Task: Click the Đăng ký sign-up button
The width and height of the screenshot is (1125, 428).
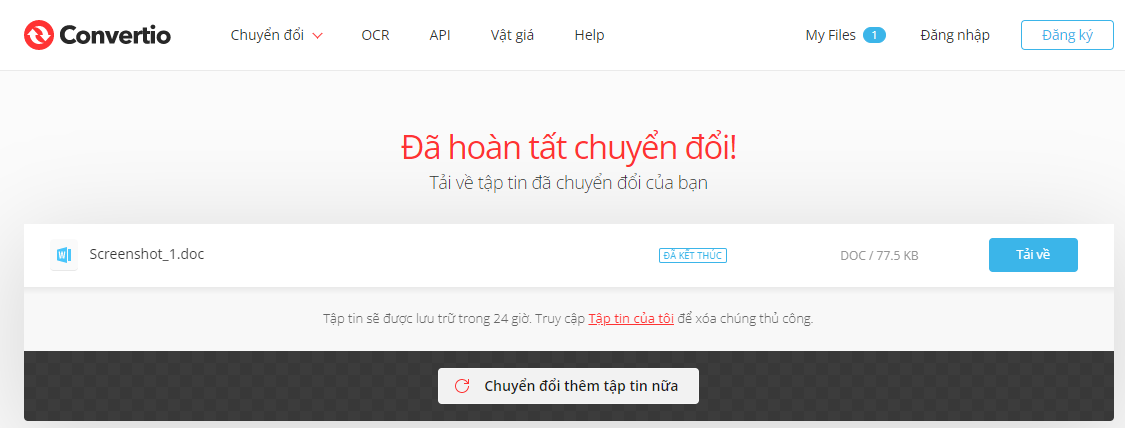Action: click(1068, 35)
